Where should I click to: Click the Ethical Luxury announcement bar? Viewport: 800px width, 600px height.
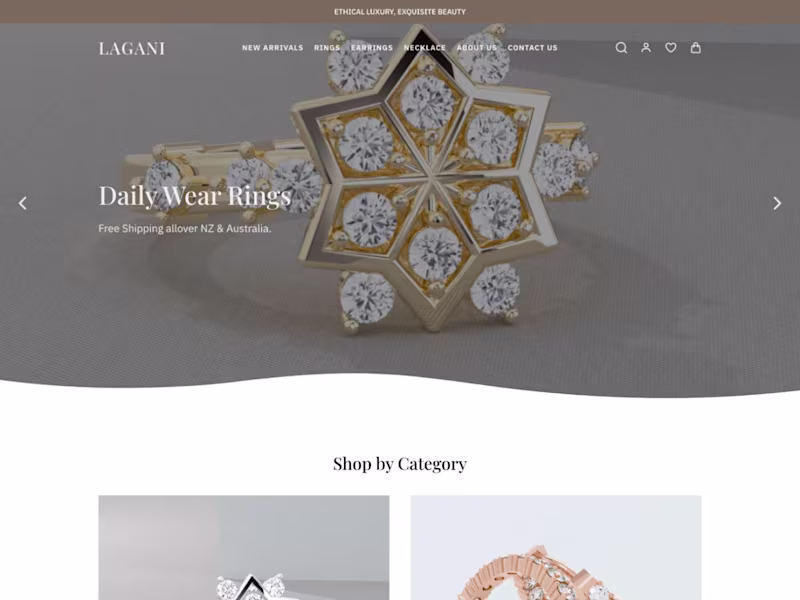click(400, 11)
